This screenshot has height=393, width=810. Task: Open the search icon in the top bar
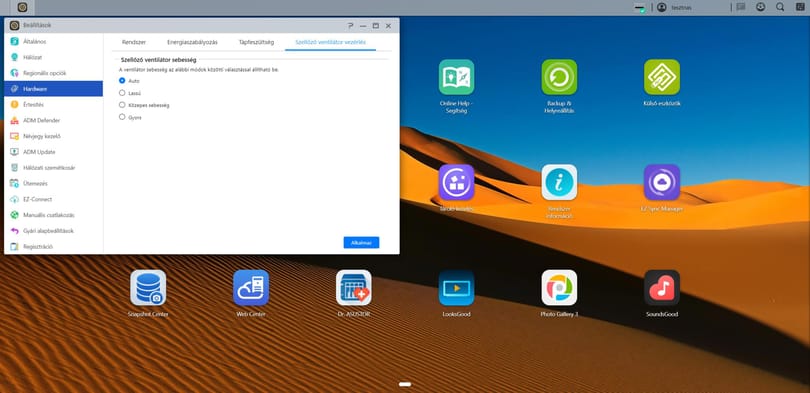coord(780,7)
